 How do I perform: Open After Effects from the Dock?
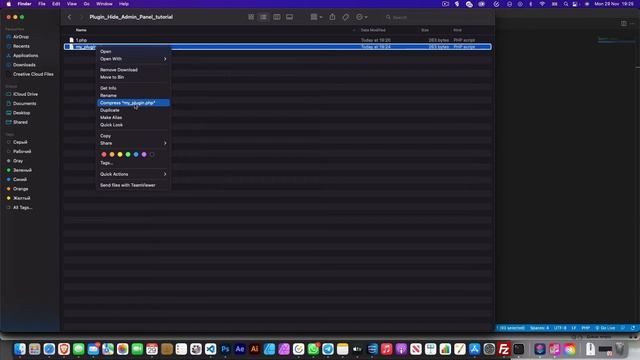click(x=240, y=349)
